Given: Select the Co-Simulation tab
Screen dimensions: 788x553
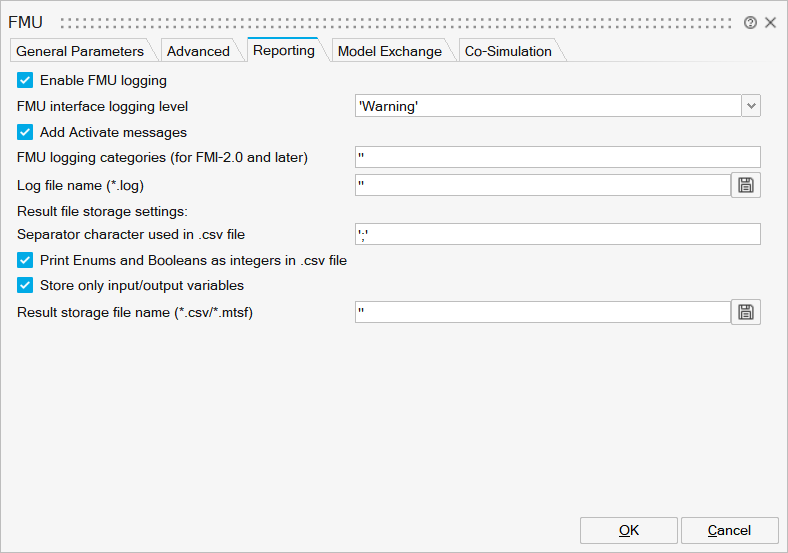Looking at the screenshot, I should (x=508, y=51).
